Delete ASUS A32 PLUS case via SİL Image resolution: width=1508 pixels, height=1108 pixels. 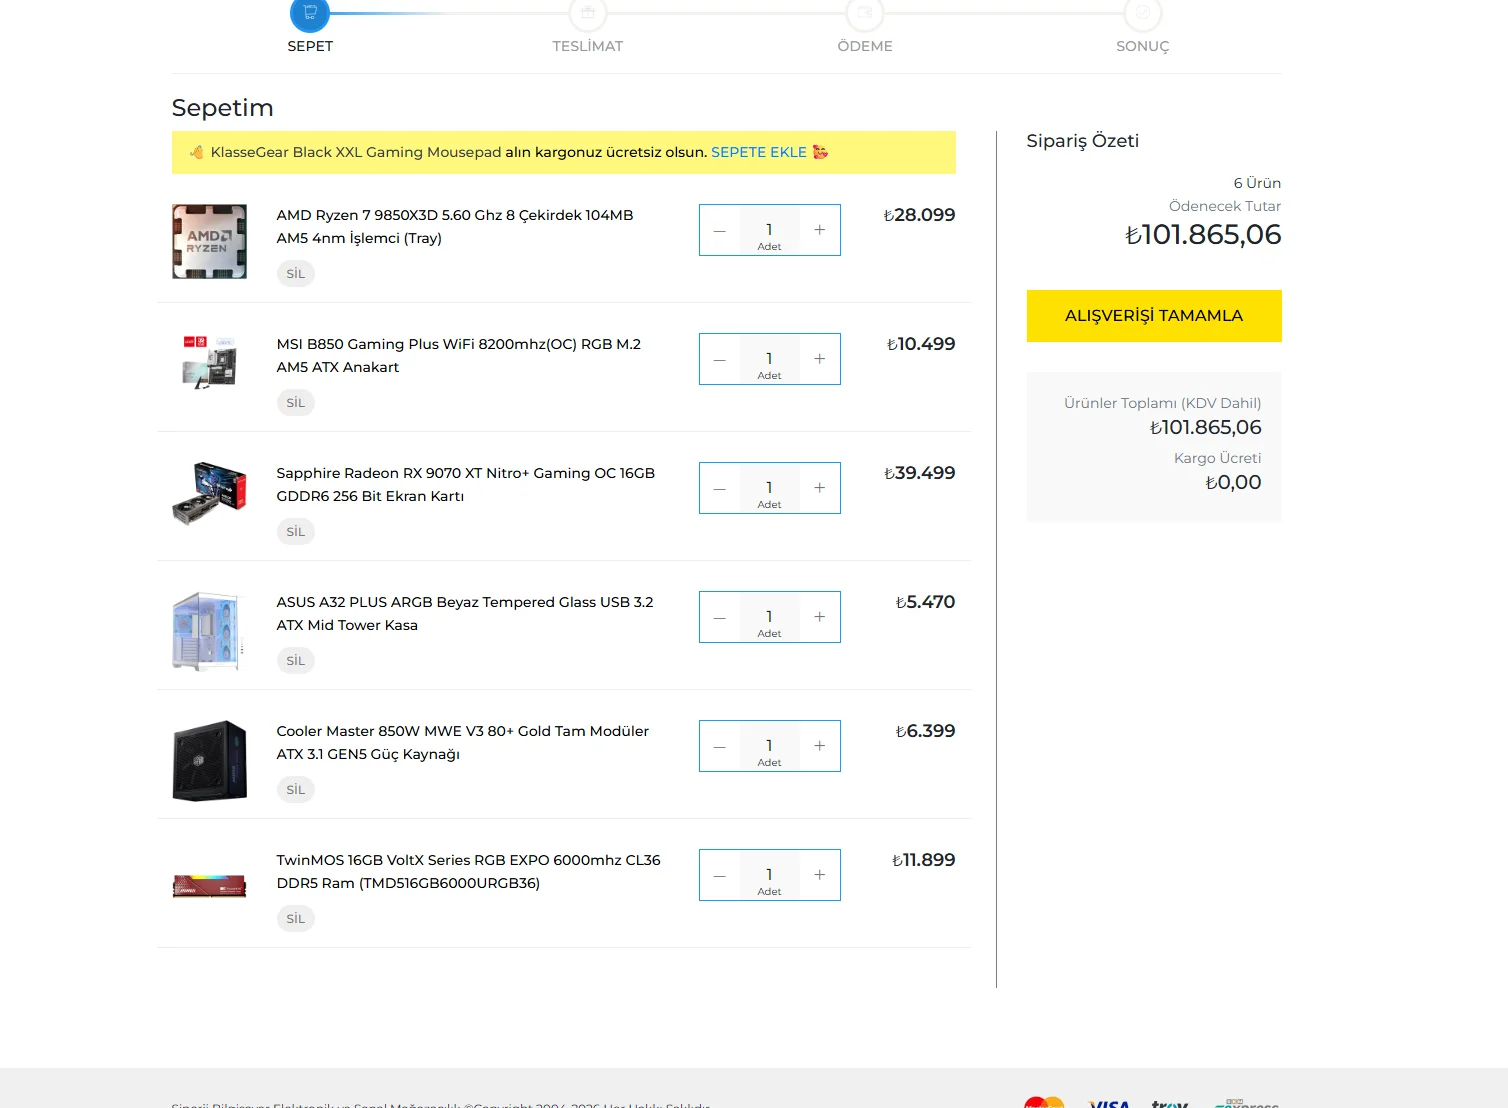(x=296, y=661)
